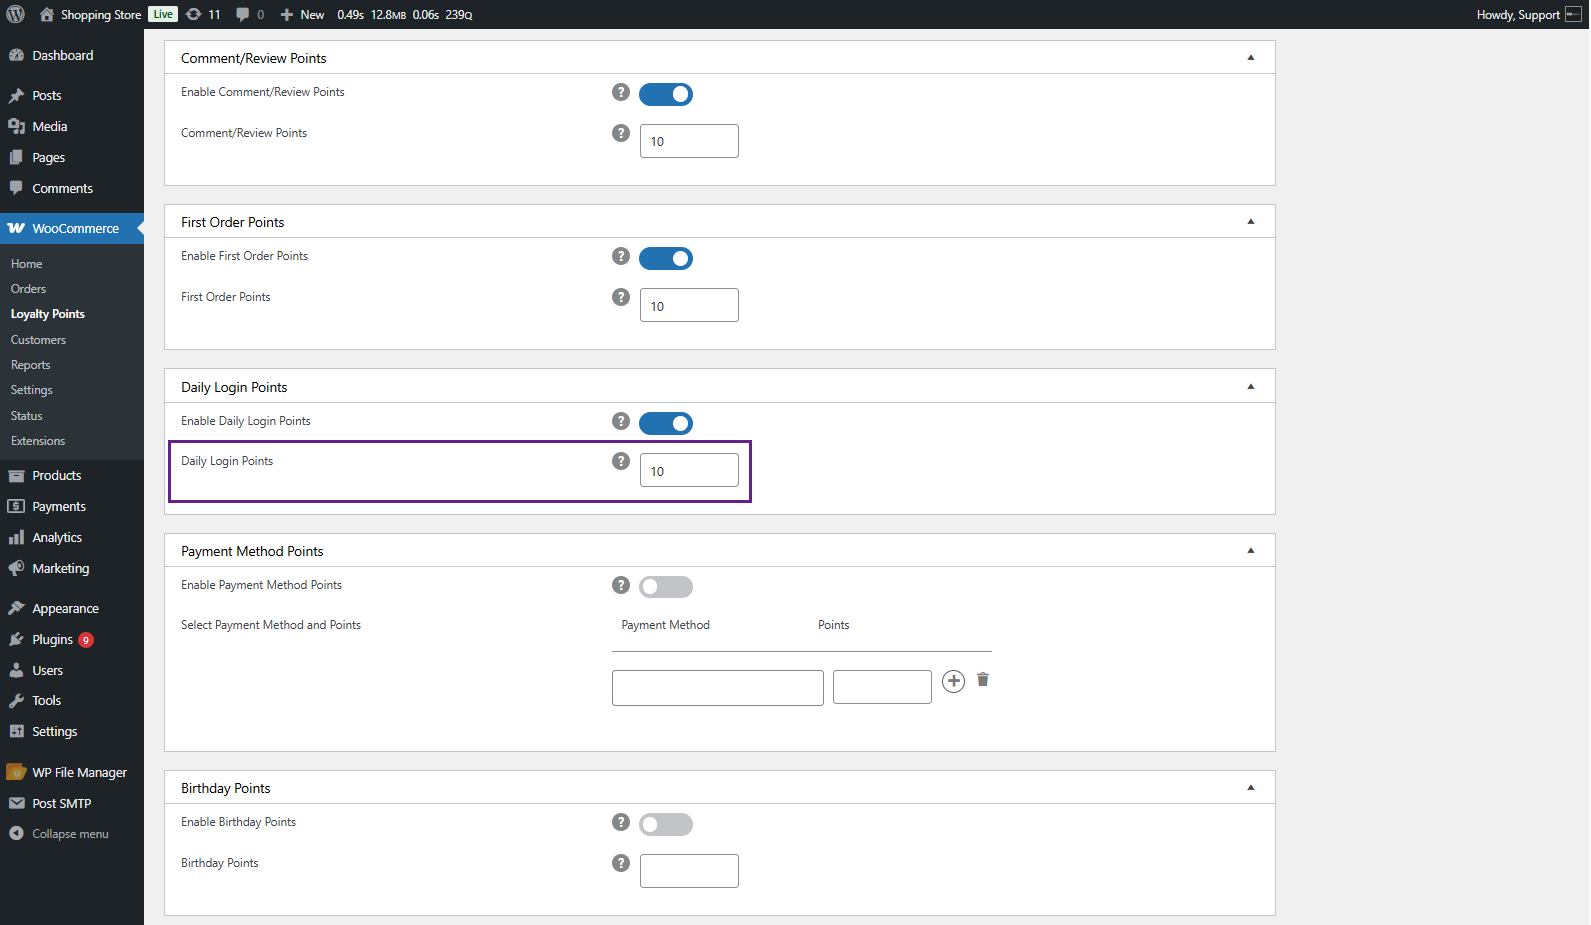
Task: Click the Dashboard gauge icon in sidebar
Action: [16, 55]
